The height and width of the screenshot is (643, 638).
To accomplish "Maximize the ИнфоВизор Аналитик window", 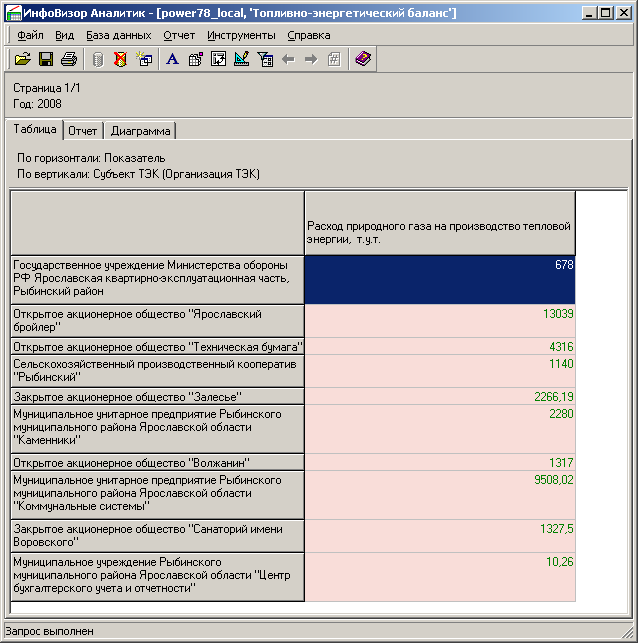I will [x=605, y=13].
